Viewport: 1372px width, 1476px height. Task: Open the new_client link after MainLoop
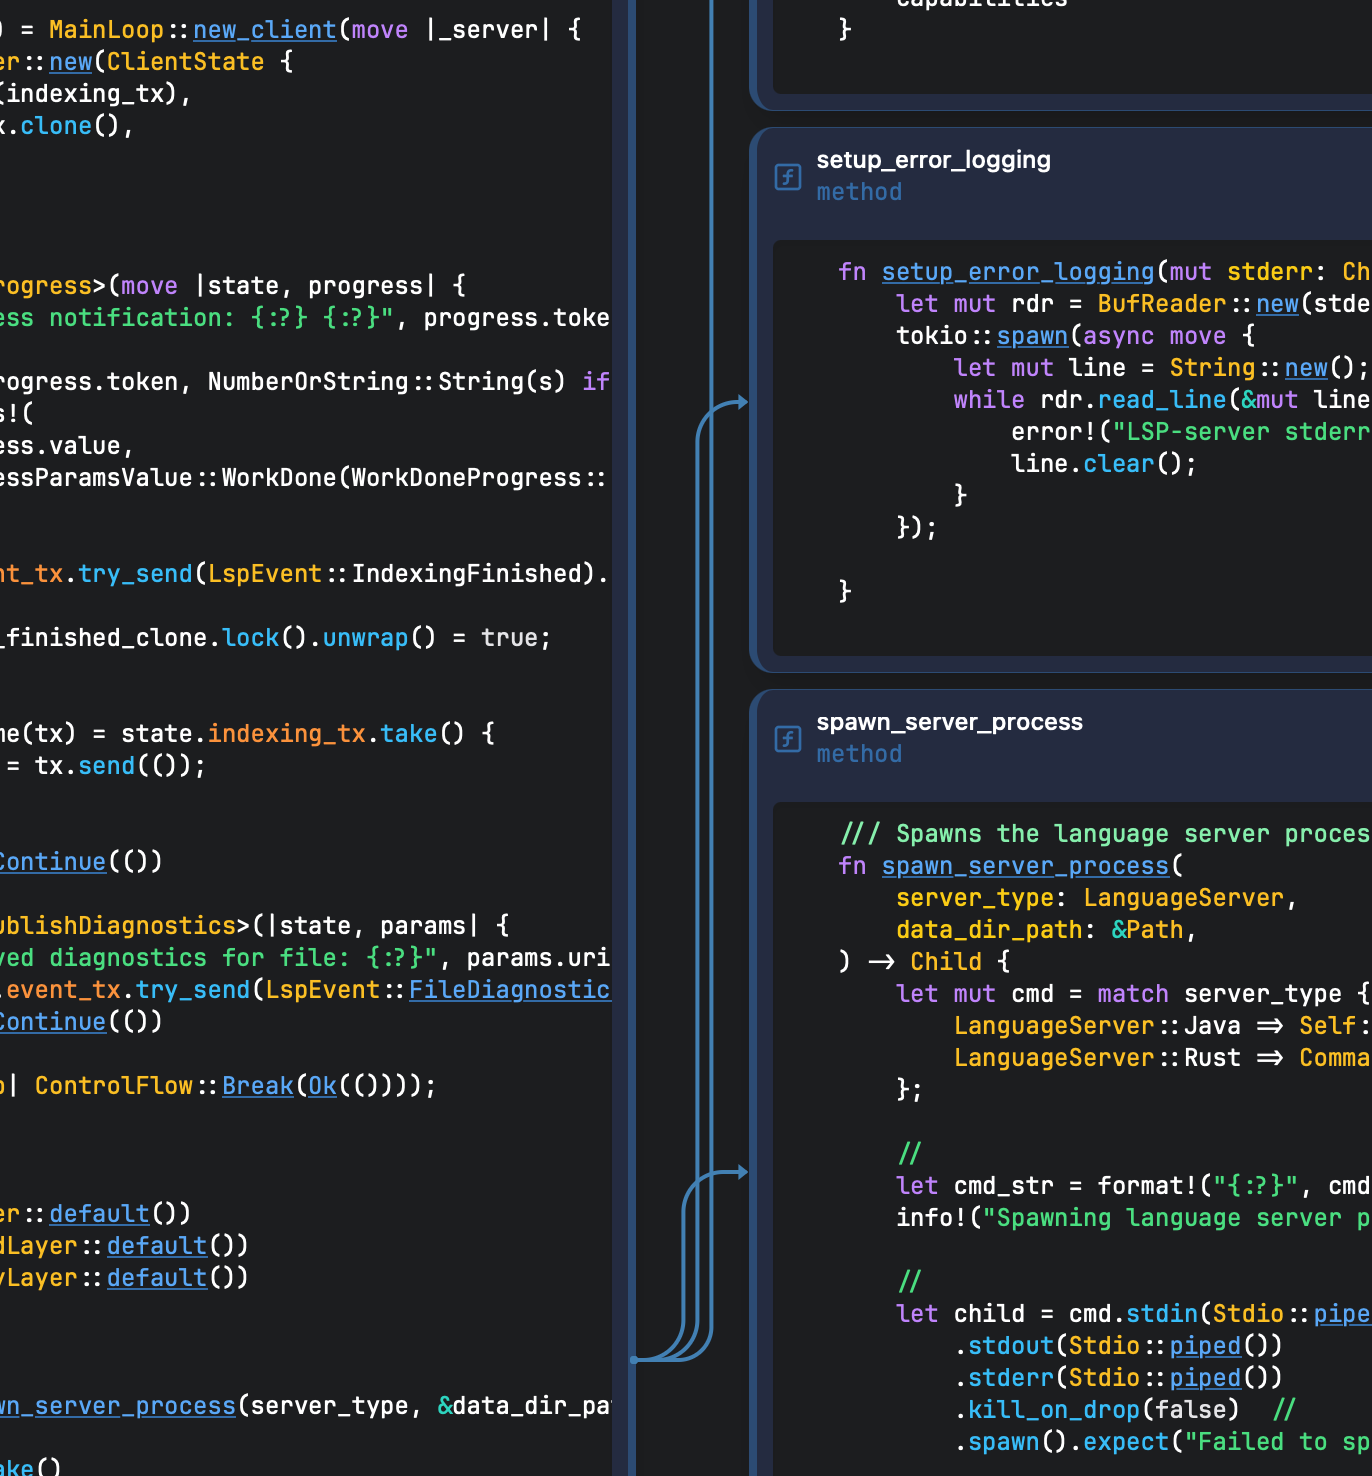tap(264, 30)
